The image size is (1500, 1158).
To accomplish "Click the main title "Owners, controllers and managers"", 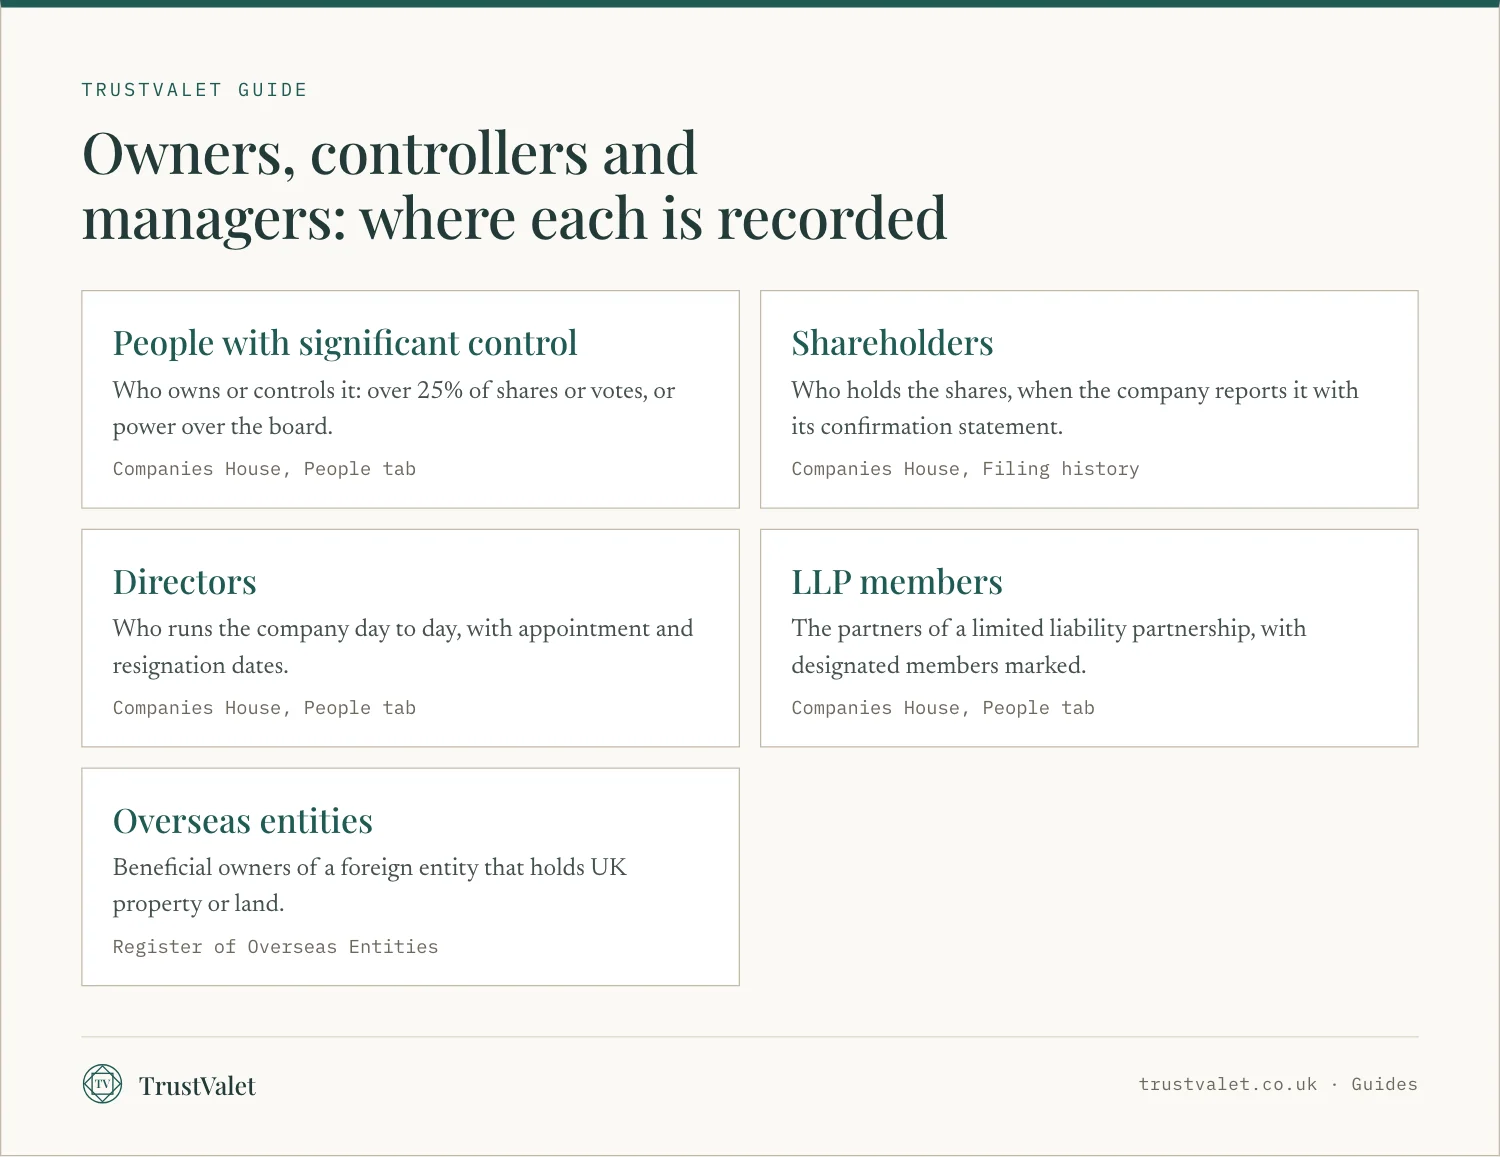I will click(x=514, y=186).
